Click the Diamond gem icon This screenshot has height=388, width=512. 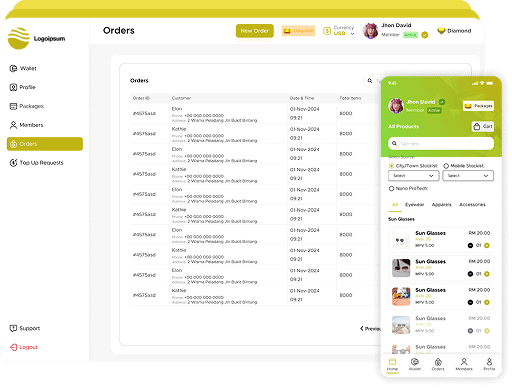(441, 31)
